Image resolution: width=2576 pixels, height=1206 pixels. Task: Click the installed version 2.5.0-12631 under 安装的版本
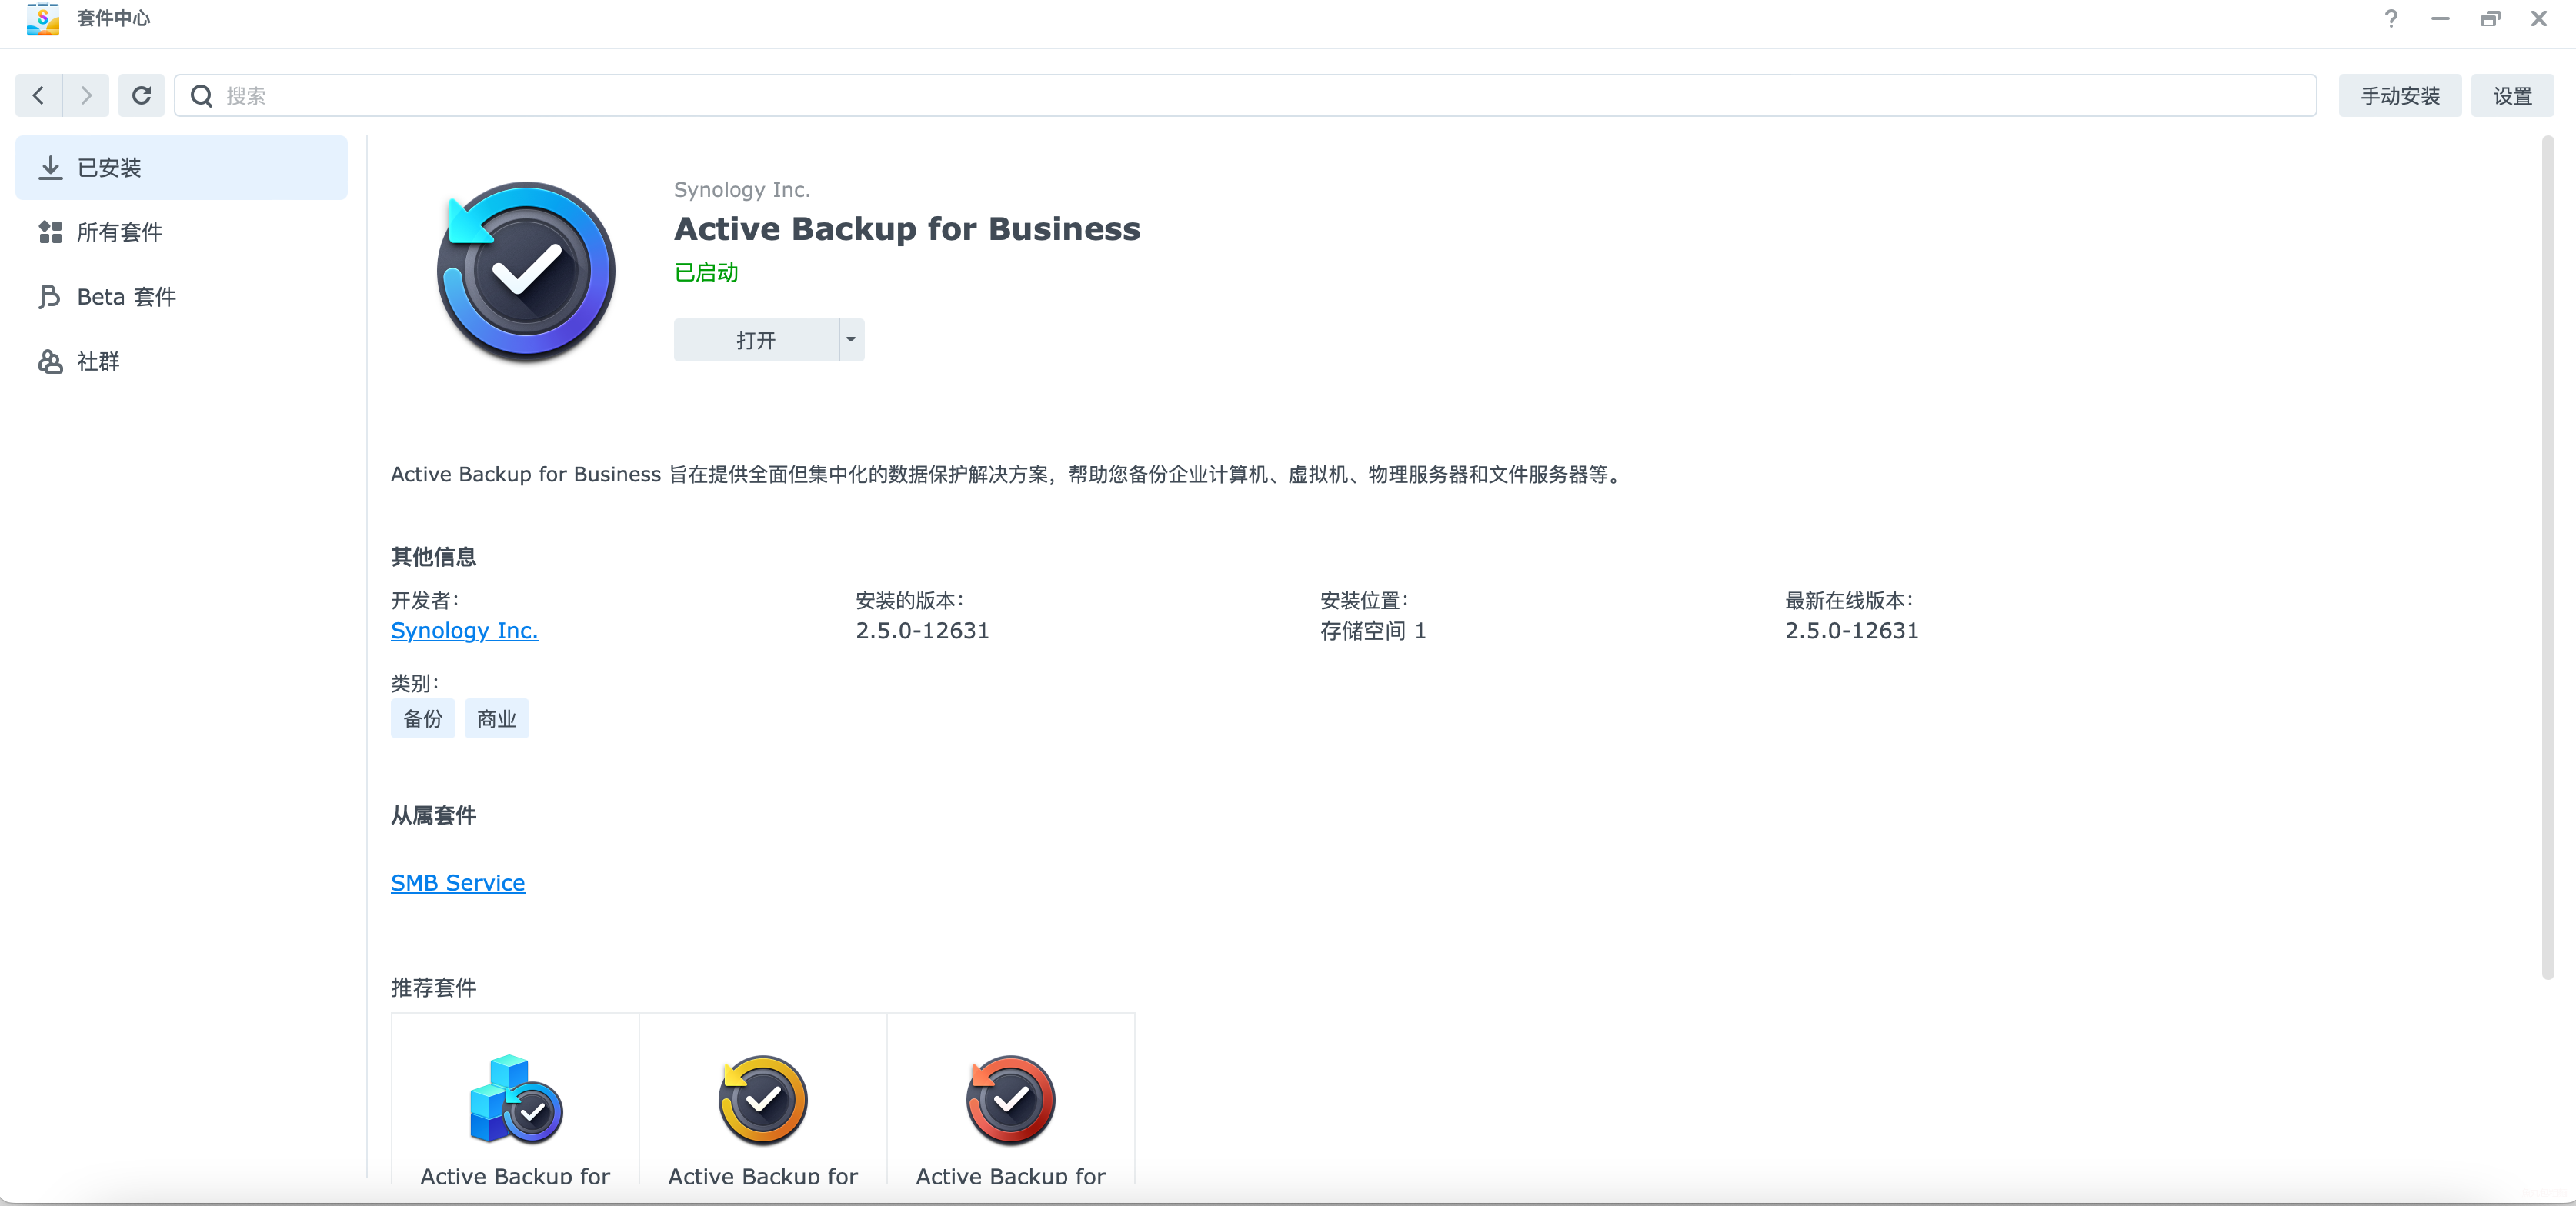pos(922,630)
